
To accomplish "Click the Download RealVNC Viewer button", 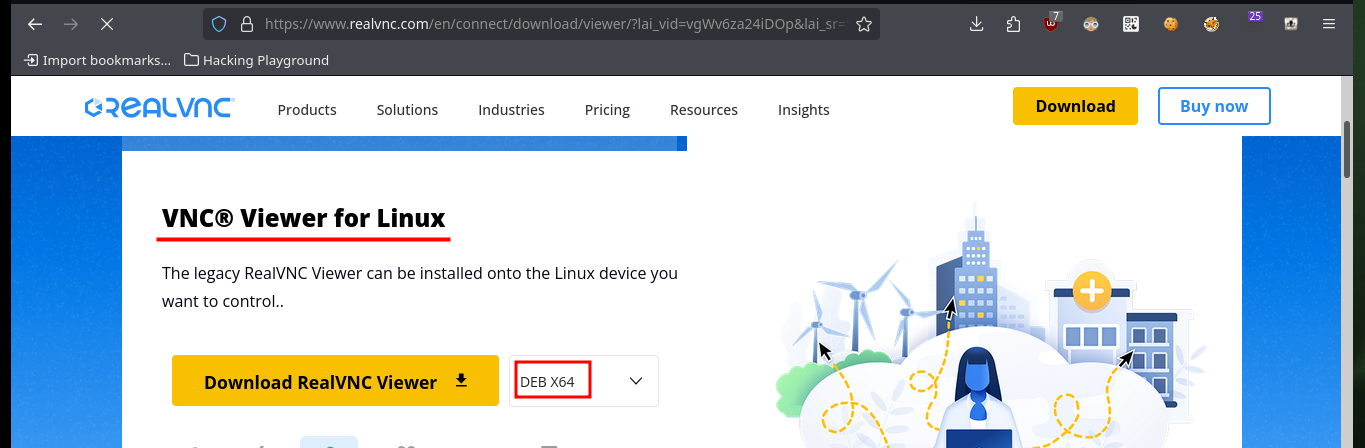I will click(x=335, y=381).
